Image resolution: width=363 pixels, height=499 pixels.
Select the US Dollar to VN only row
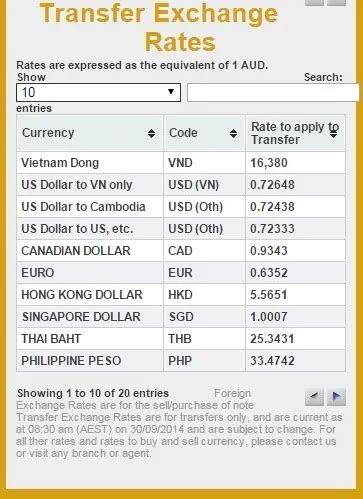point(181,185)
